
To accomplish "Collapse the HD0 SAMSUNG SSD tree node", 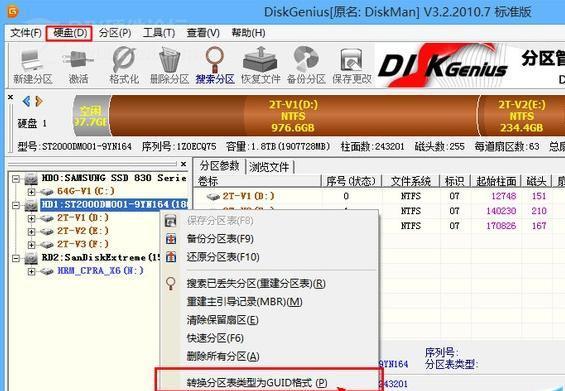I will pos(16,178).
